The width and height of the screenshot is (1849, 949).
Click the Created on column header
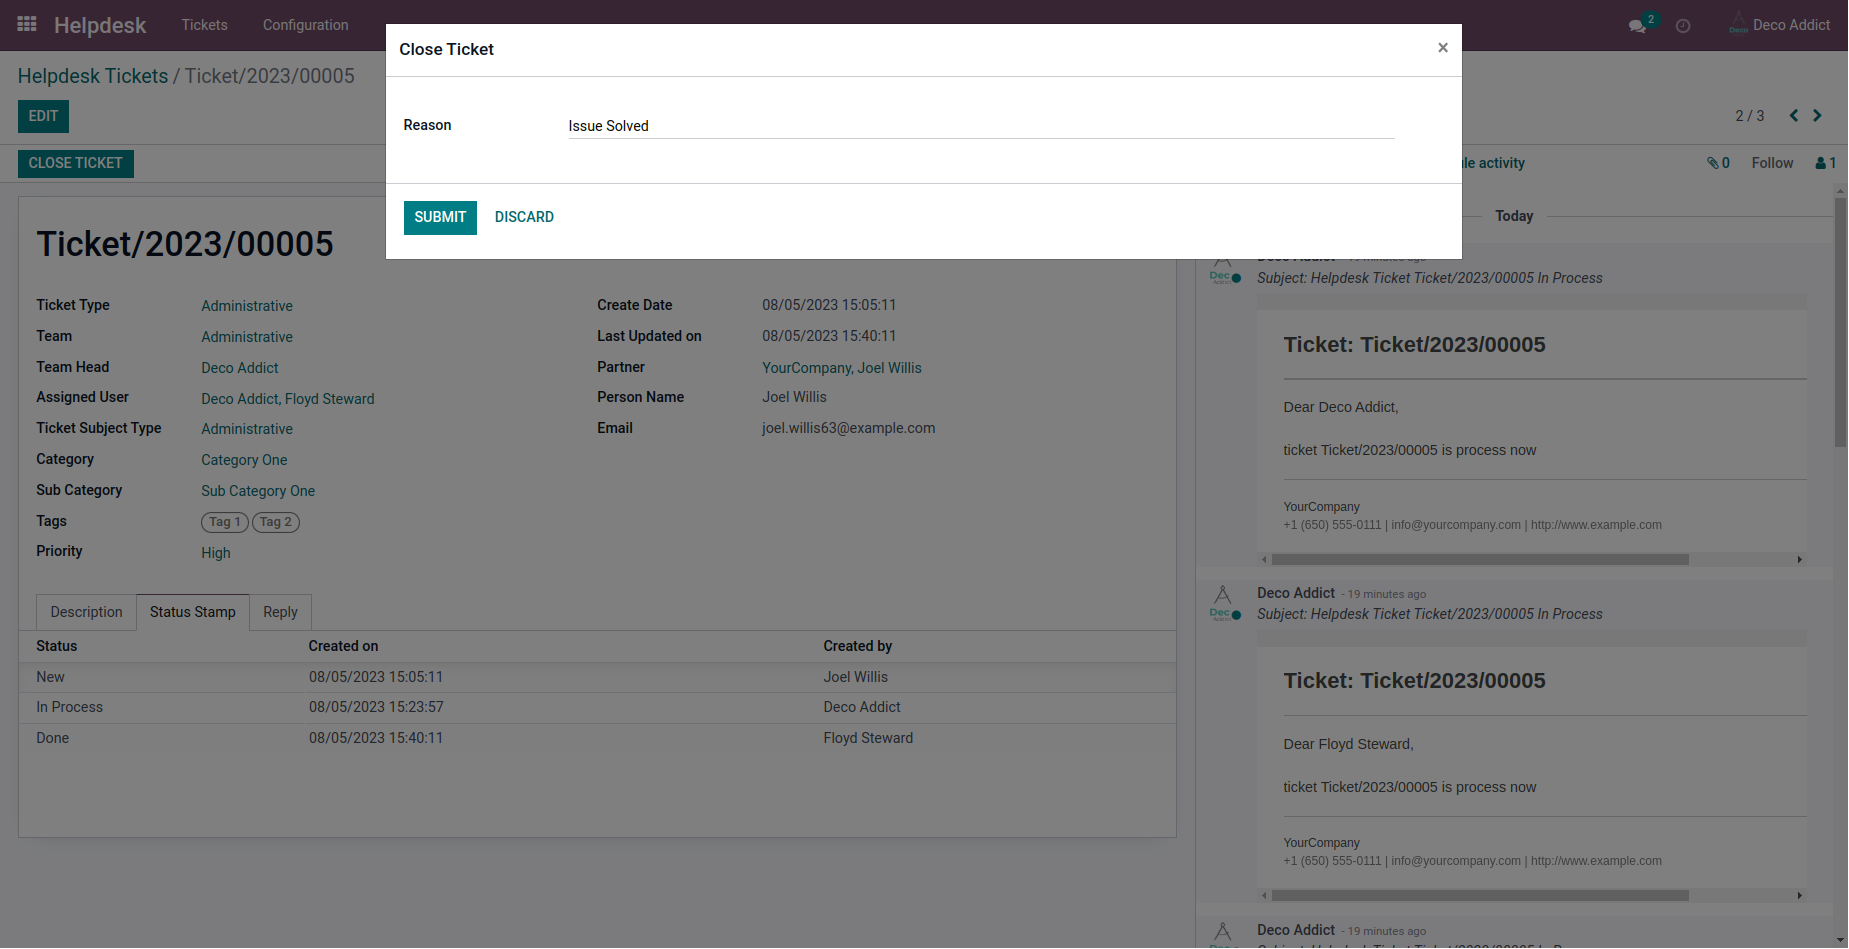tap(343, 646)
